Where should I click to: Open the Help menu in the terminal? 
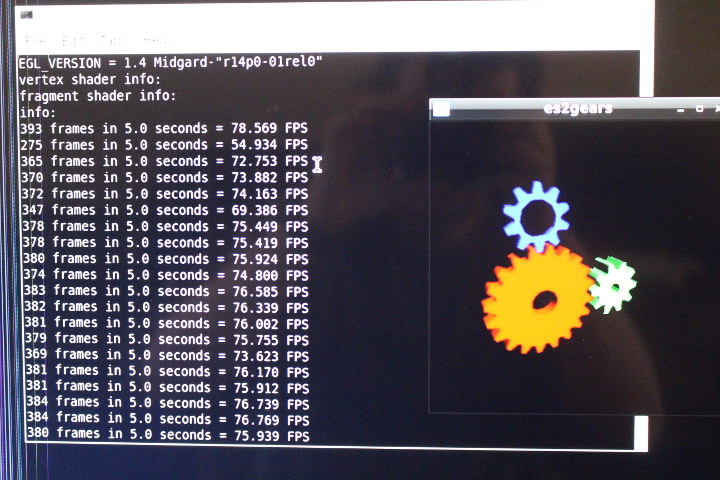(x=155, y=40)
